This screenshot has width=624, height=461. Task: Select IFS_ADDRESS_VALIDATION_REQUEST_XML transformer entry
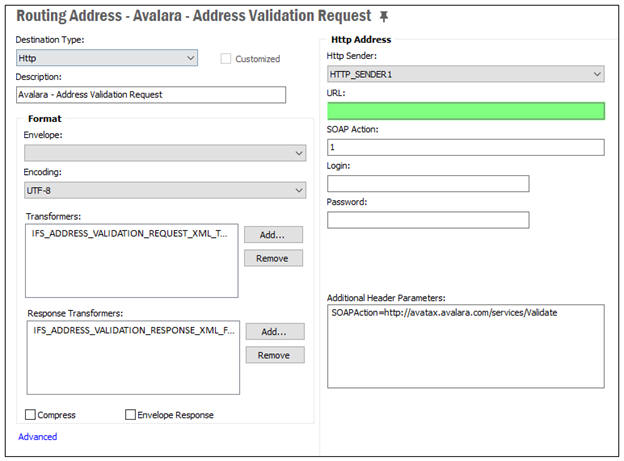pos(130,234)
